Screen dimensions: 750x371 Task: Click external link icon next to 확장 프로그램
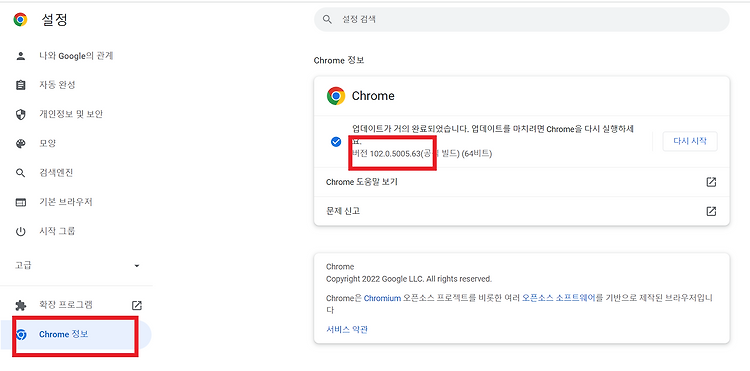click(137, 306)
